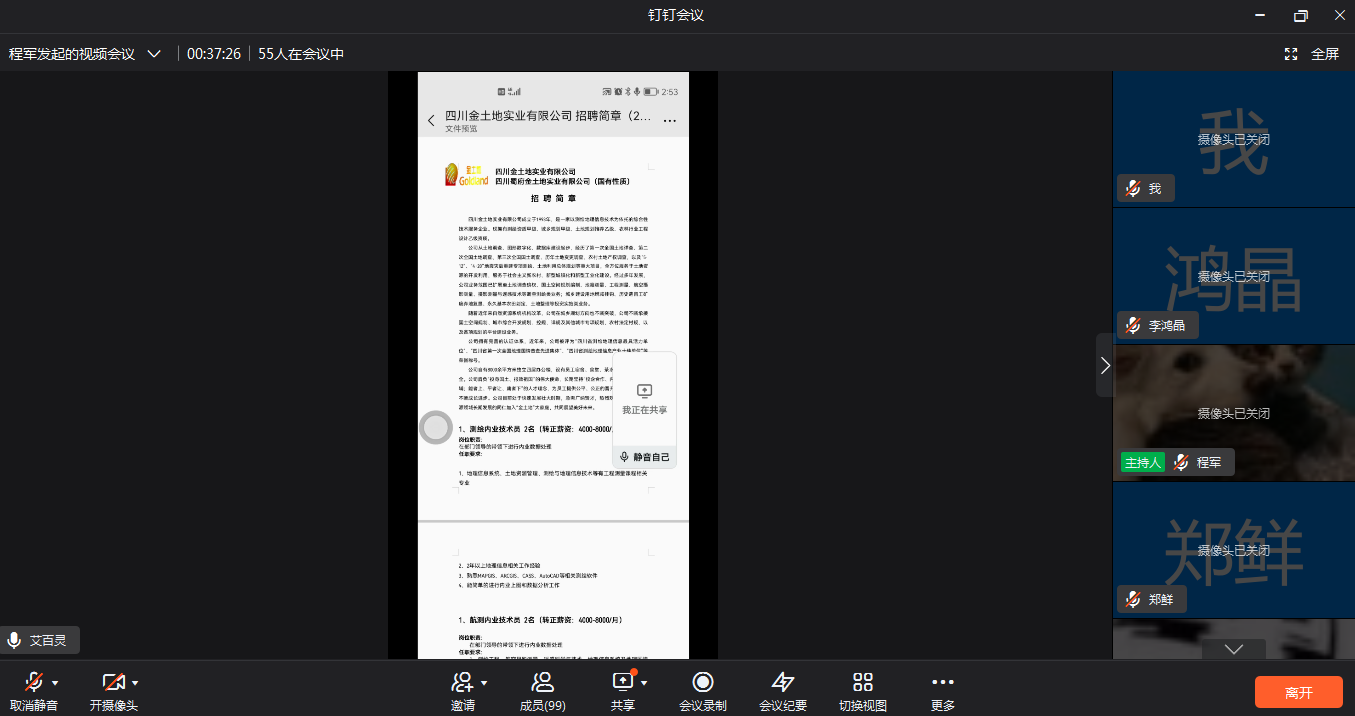Click the 我正在共享 sharing indicator icon

pyautogui.click(x=644, y=390)
